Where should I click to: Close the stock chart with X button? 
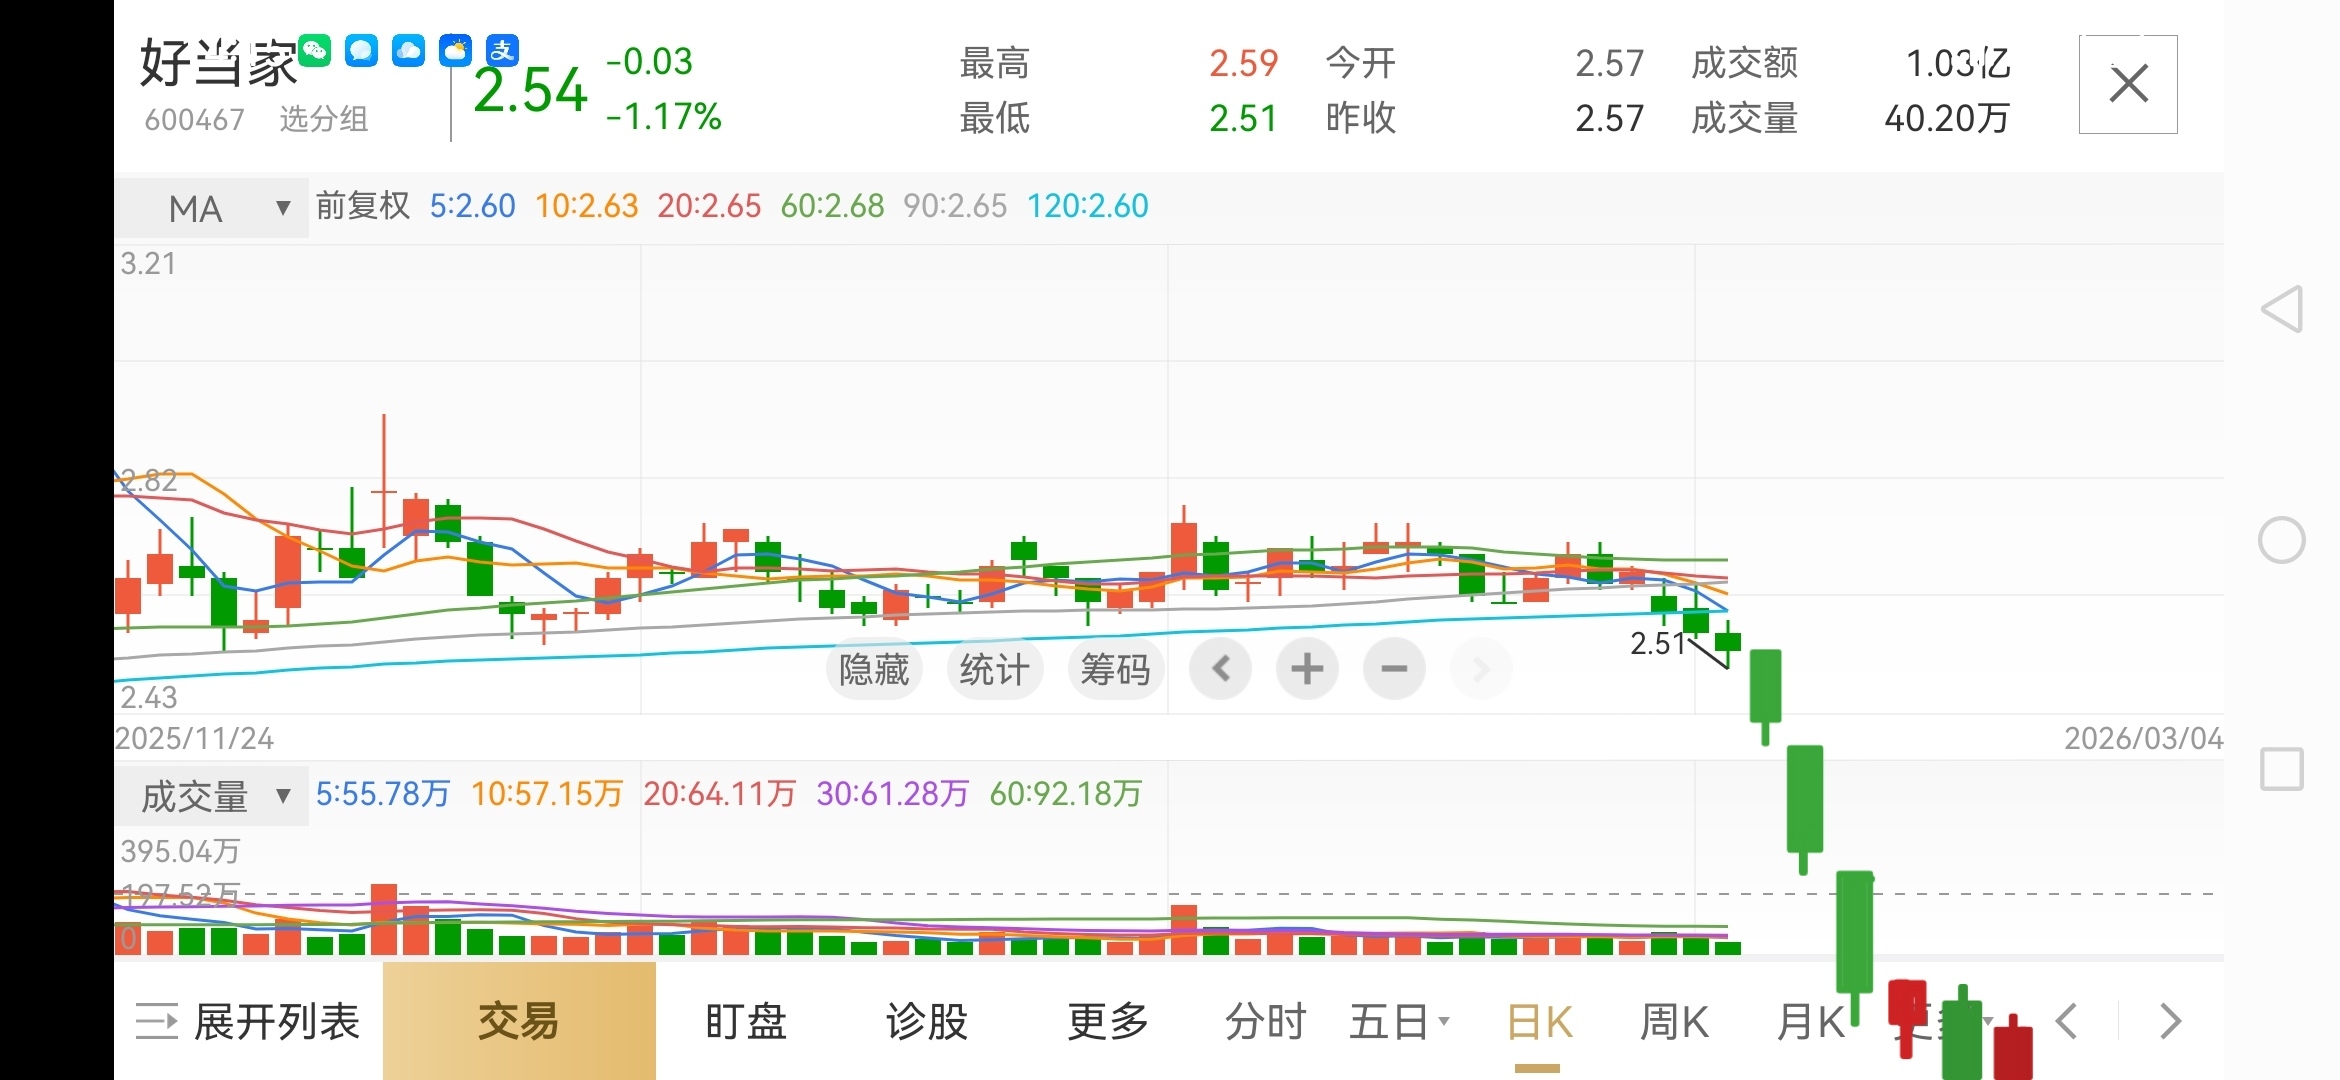[x=2127, y=84]
